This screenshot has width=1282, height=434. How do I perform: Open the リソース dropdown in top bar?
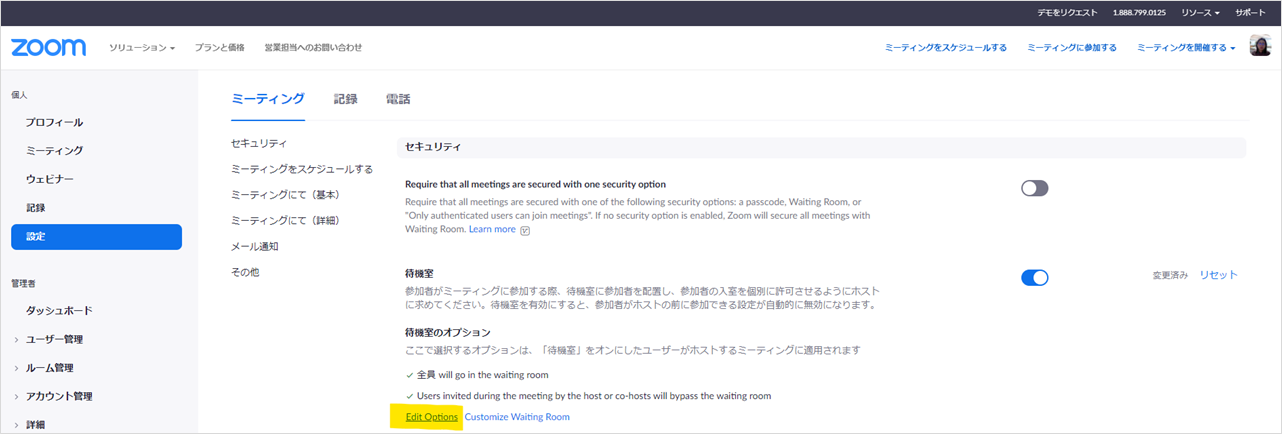(1200, 12)
